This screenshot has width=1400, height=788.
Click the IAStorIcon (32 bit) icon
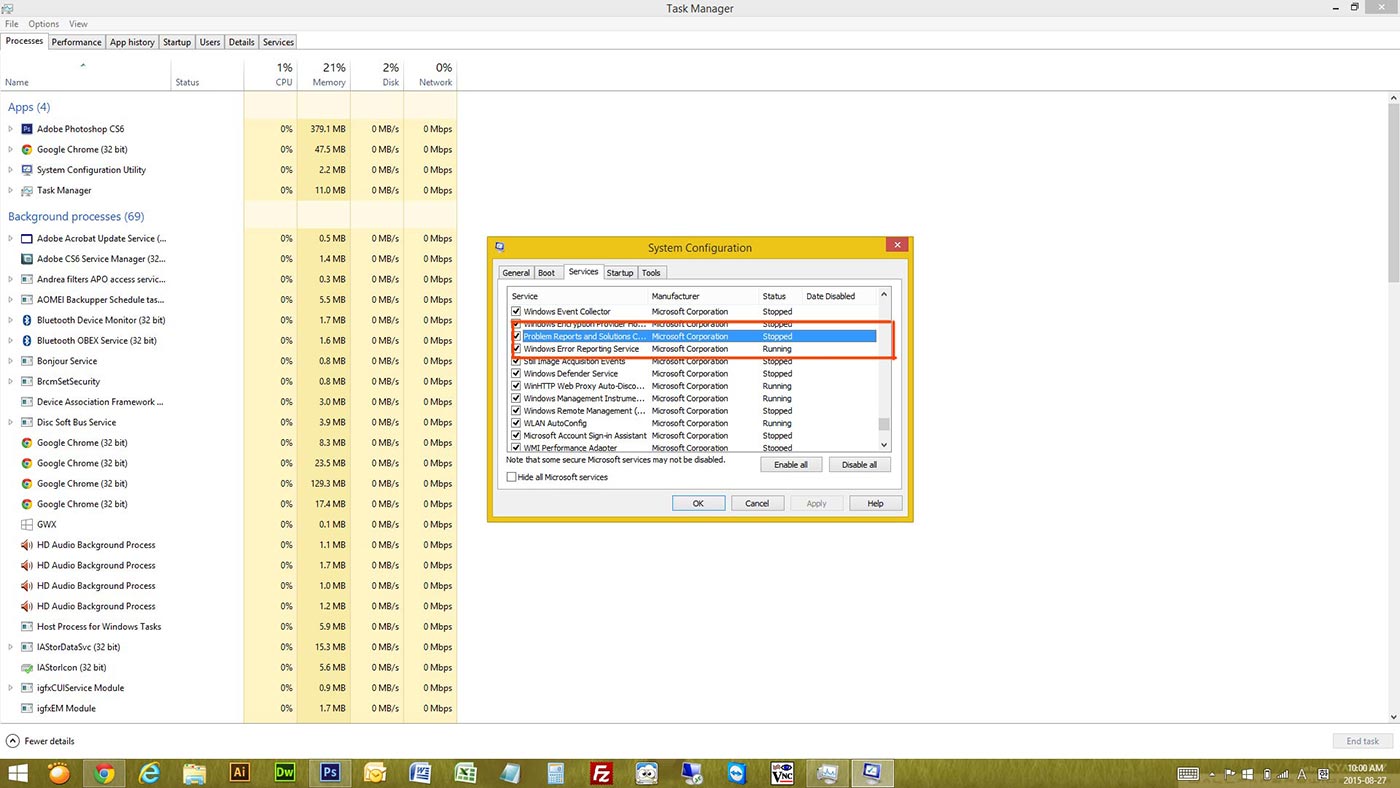pos(27,667)
